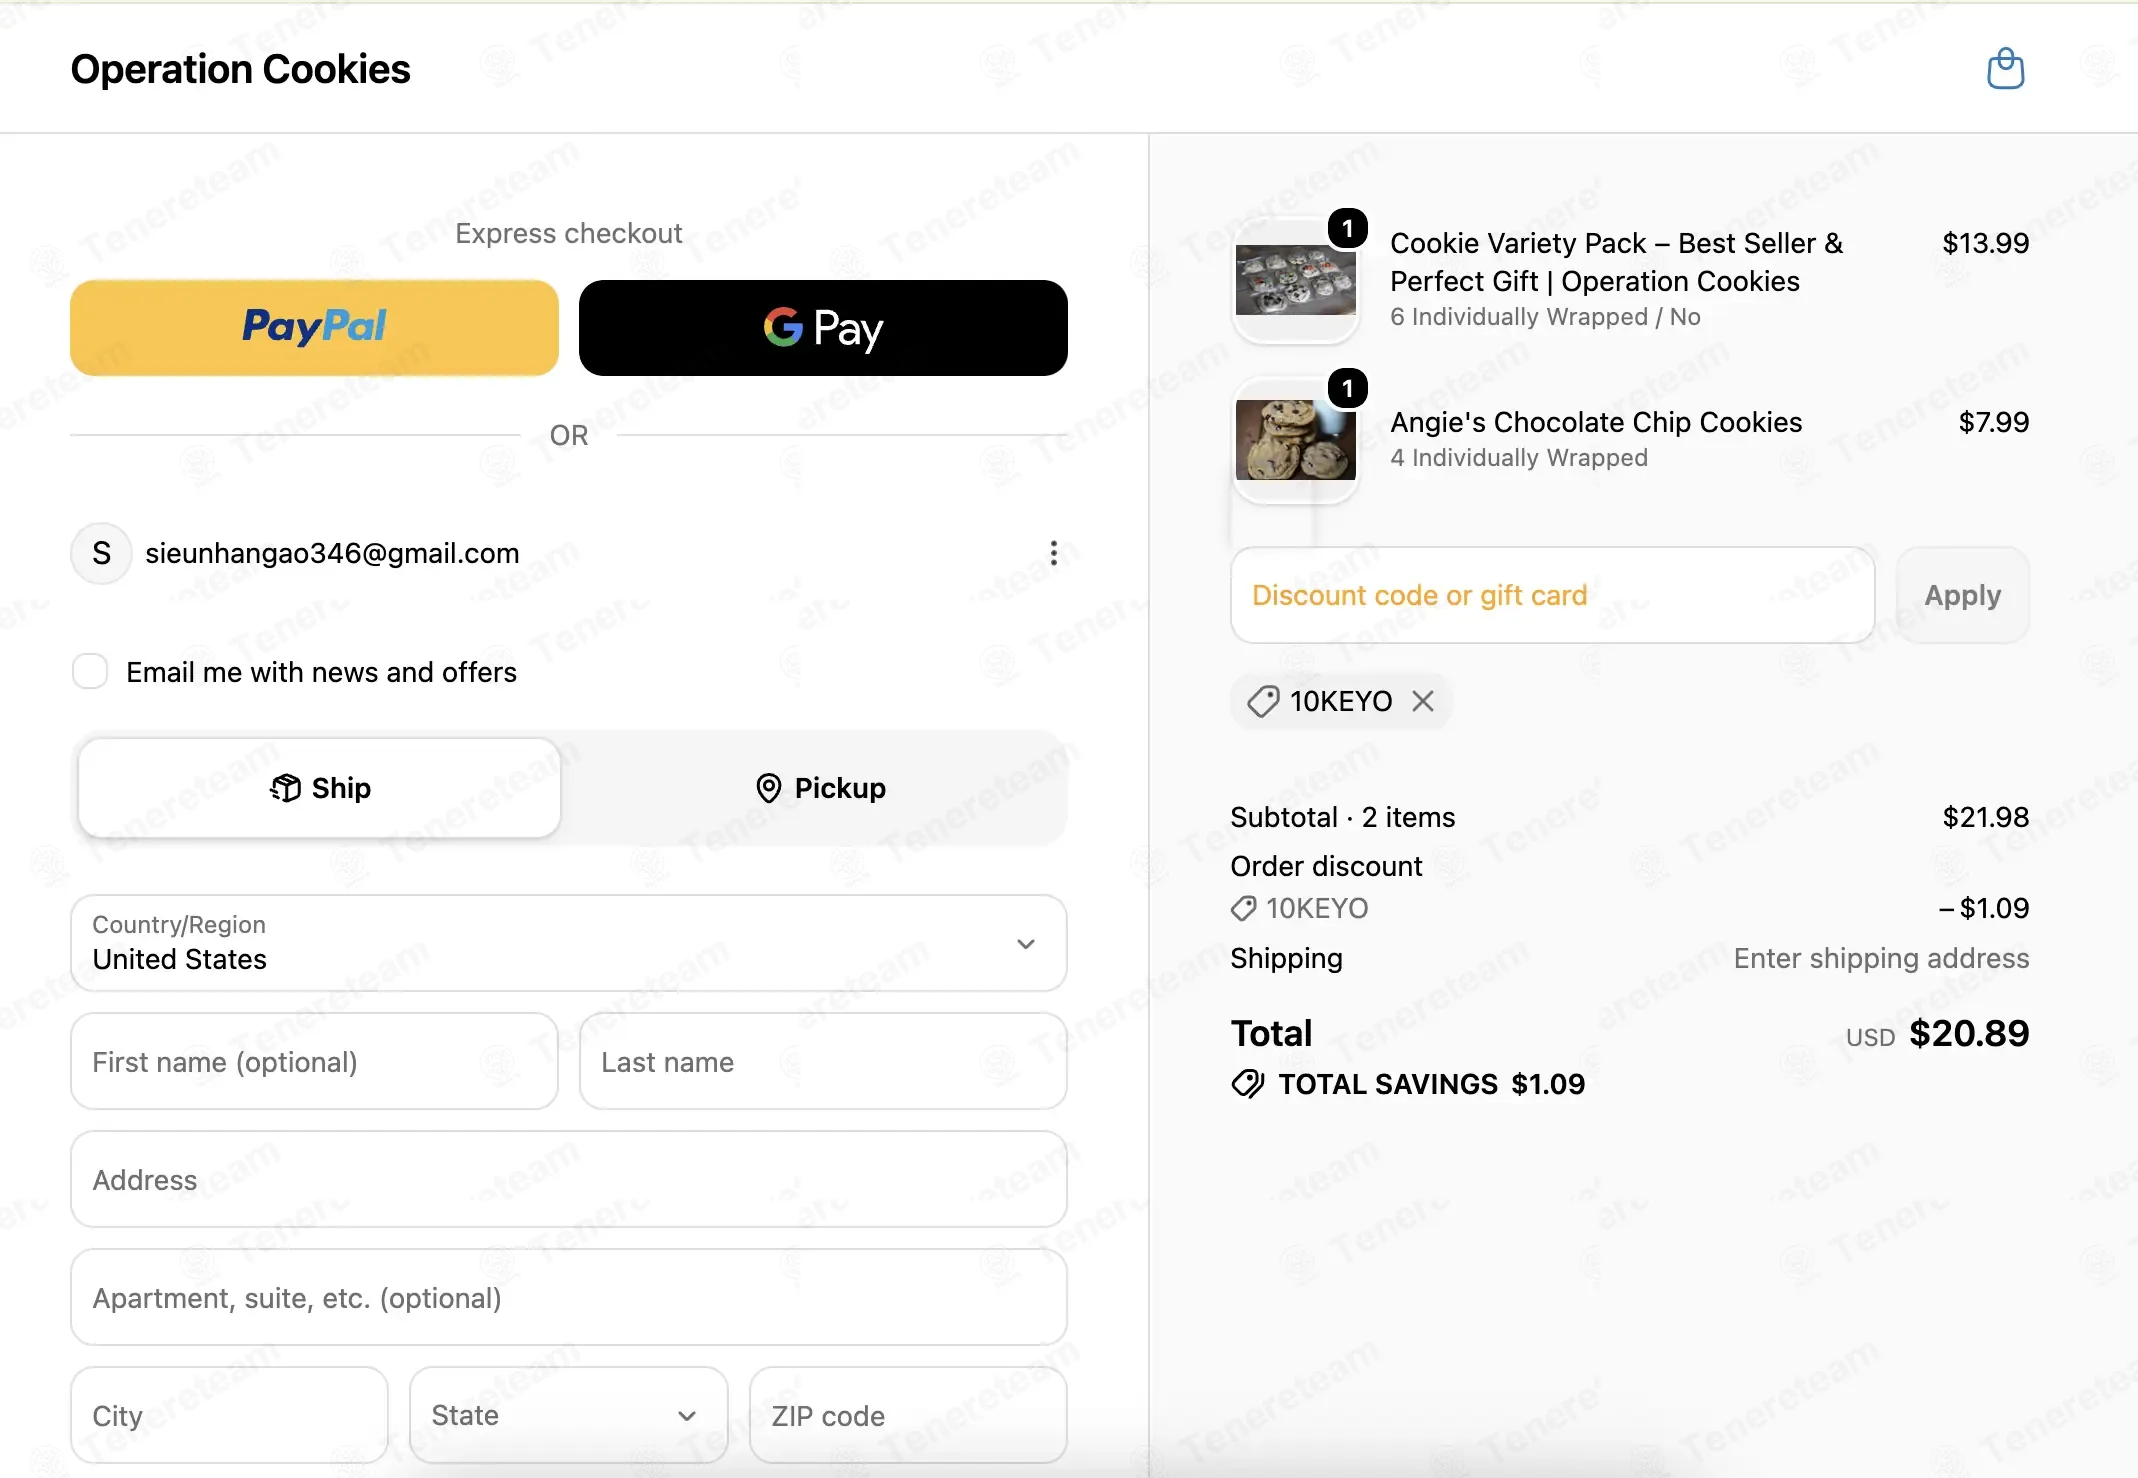Click the Angie's Chocolate Chip Cookies title
The height and width of the screenshot is (1478, 2138).
1596,422
